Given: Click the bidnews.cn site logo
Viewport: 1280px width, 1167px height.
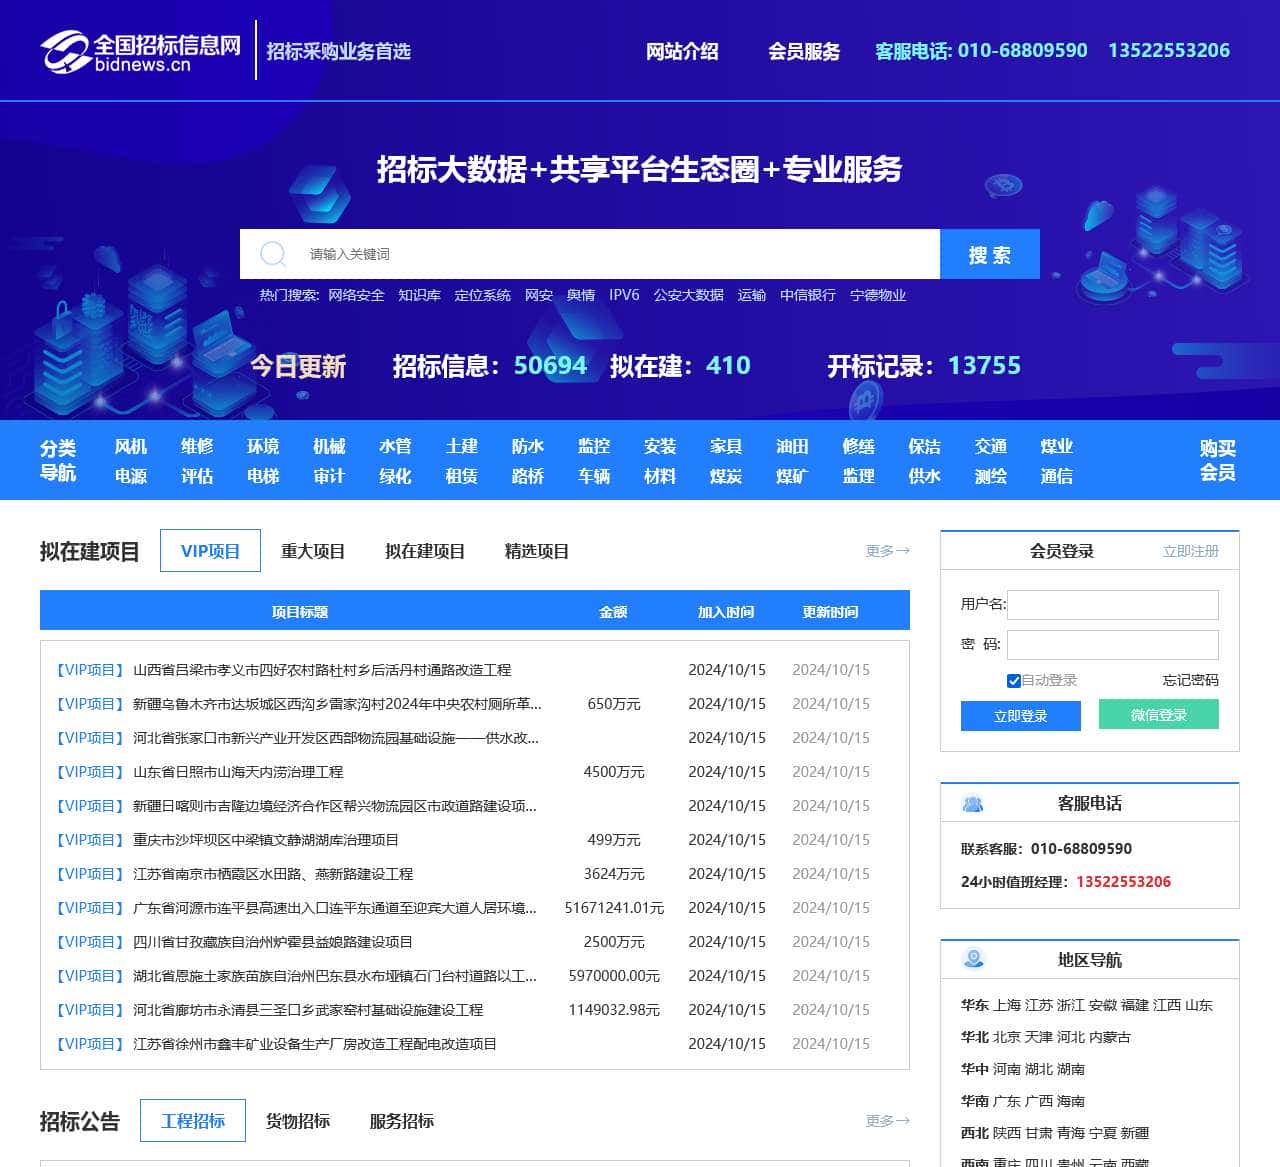Looking at the screenshot, I should pyautogui.click(x=140, y=51).
